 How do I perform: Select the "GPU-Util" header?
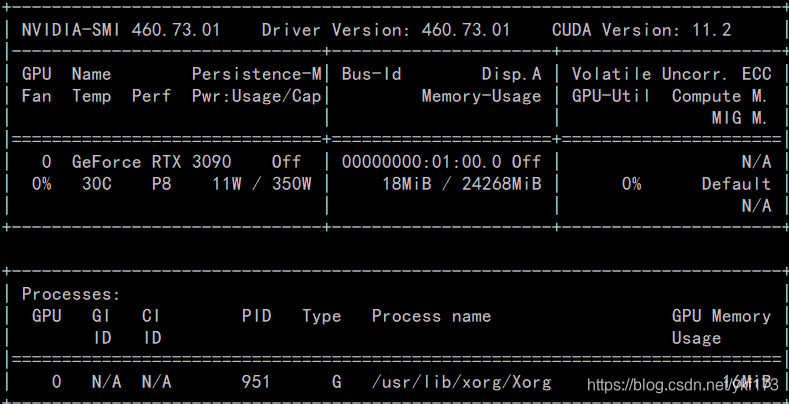click(610, 96)
